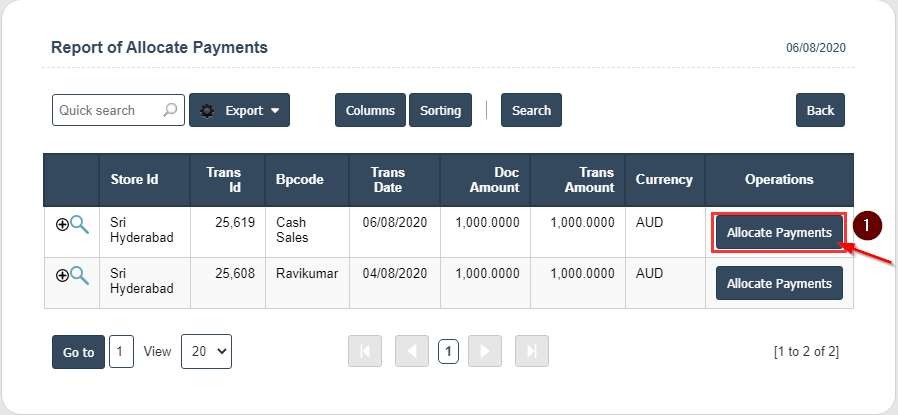898x415 pixels.
Task: Go to the first page arrow
Action: tap(364, 351)
